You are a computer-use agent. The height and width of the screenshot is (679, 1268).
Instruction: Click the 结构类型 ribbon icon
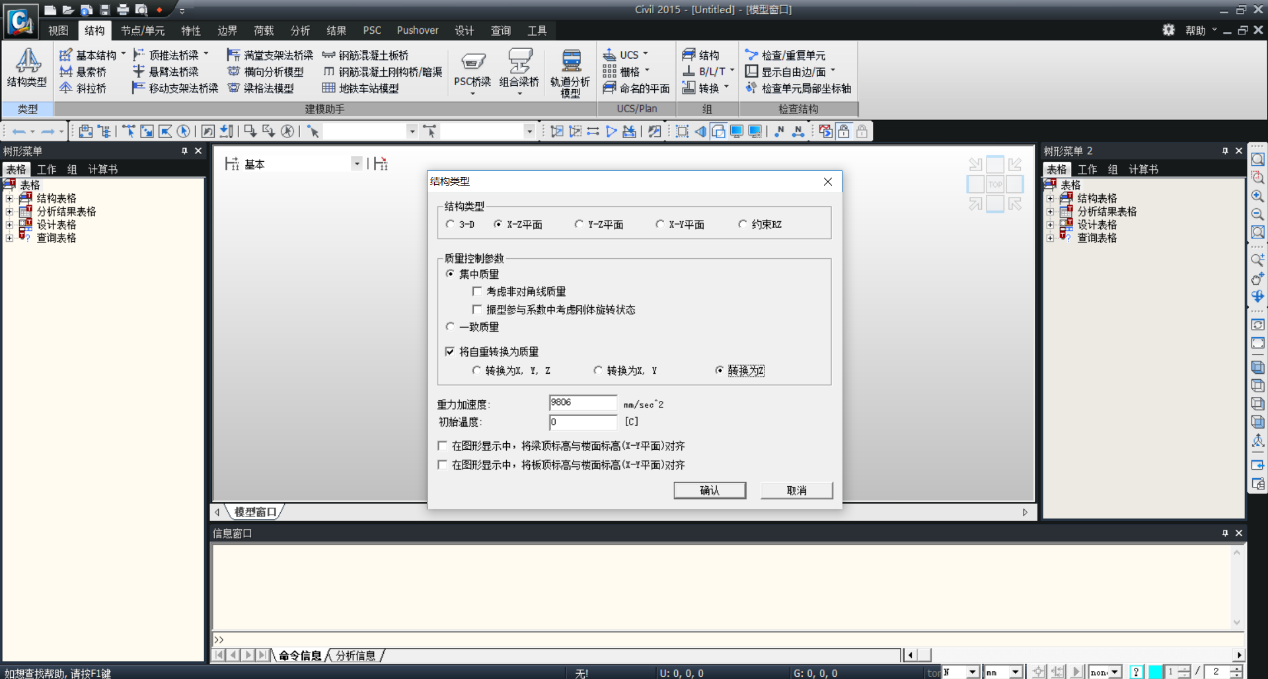coord(26,68)
